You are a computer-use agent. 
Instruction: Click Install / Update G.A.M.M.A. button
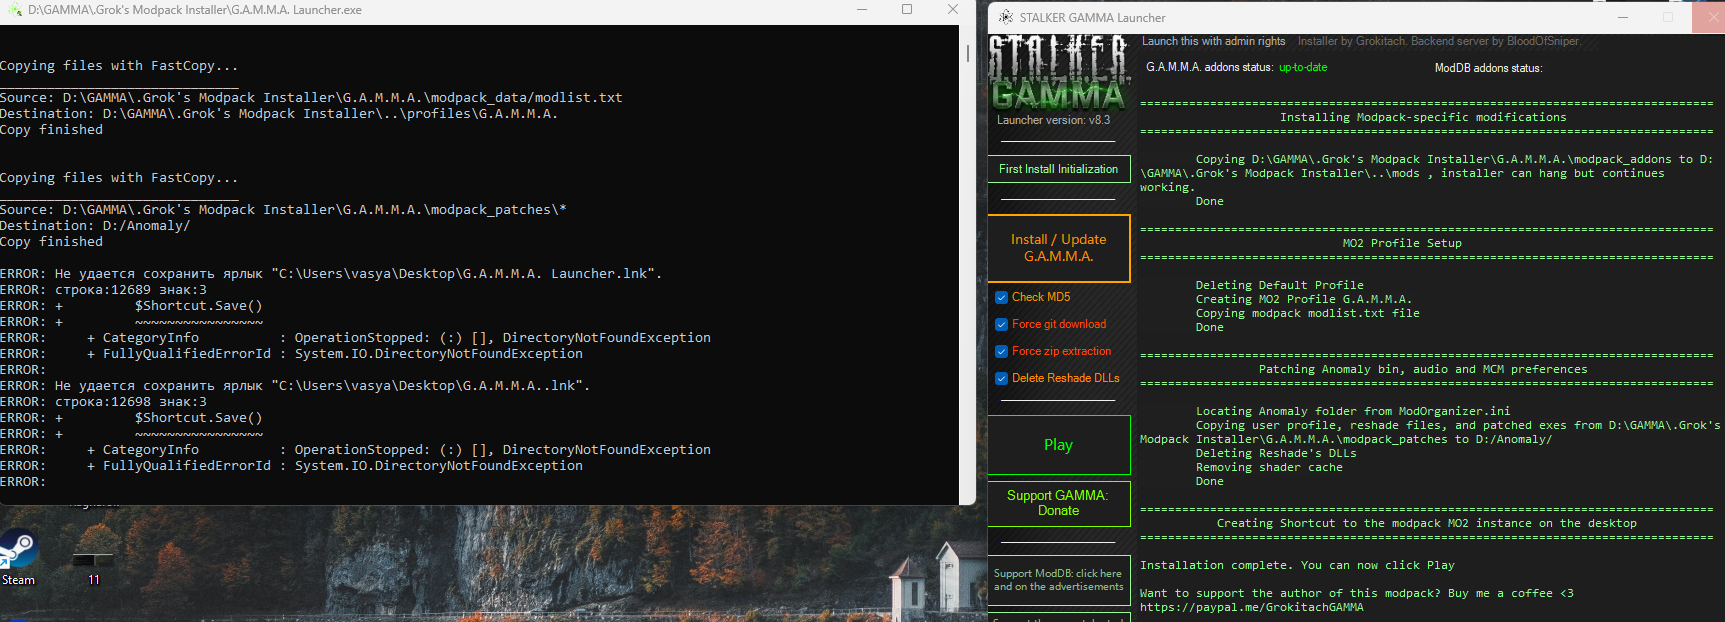point(1058,248)
